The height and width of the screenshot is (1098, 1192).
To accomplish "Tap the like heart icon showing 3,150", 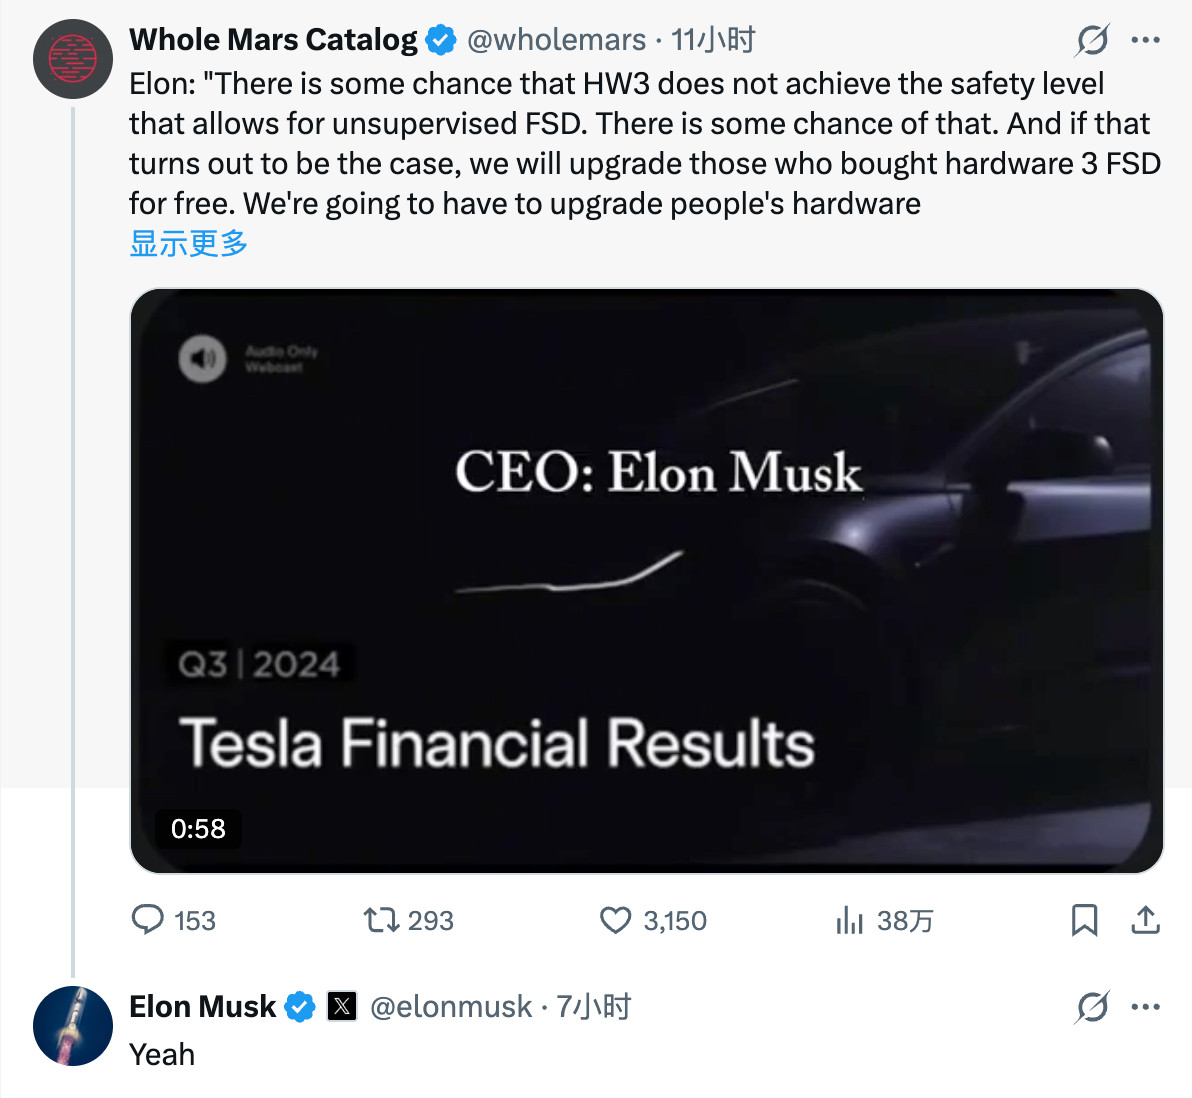I will [617, 920].
